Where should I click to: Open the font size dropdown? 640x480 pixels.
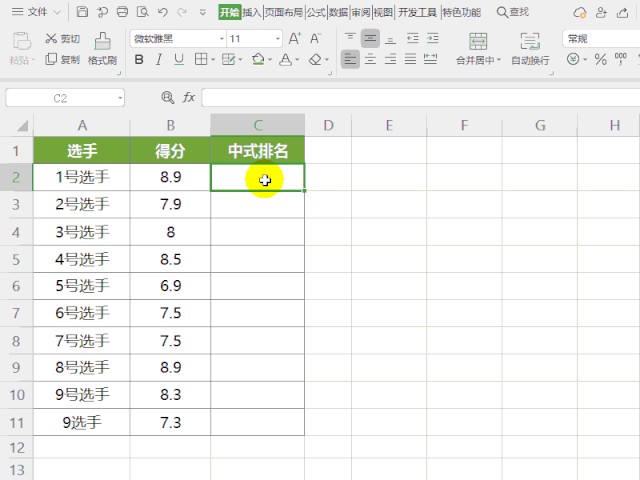pos(277,38)
